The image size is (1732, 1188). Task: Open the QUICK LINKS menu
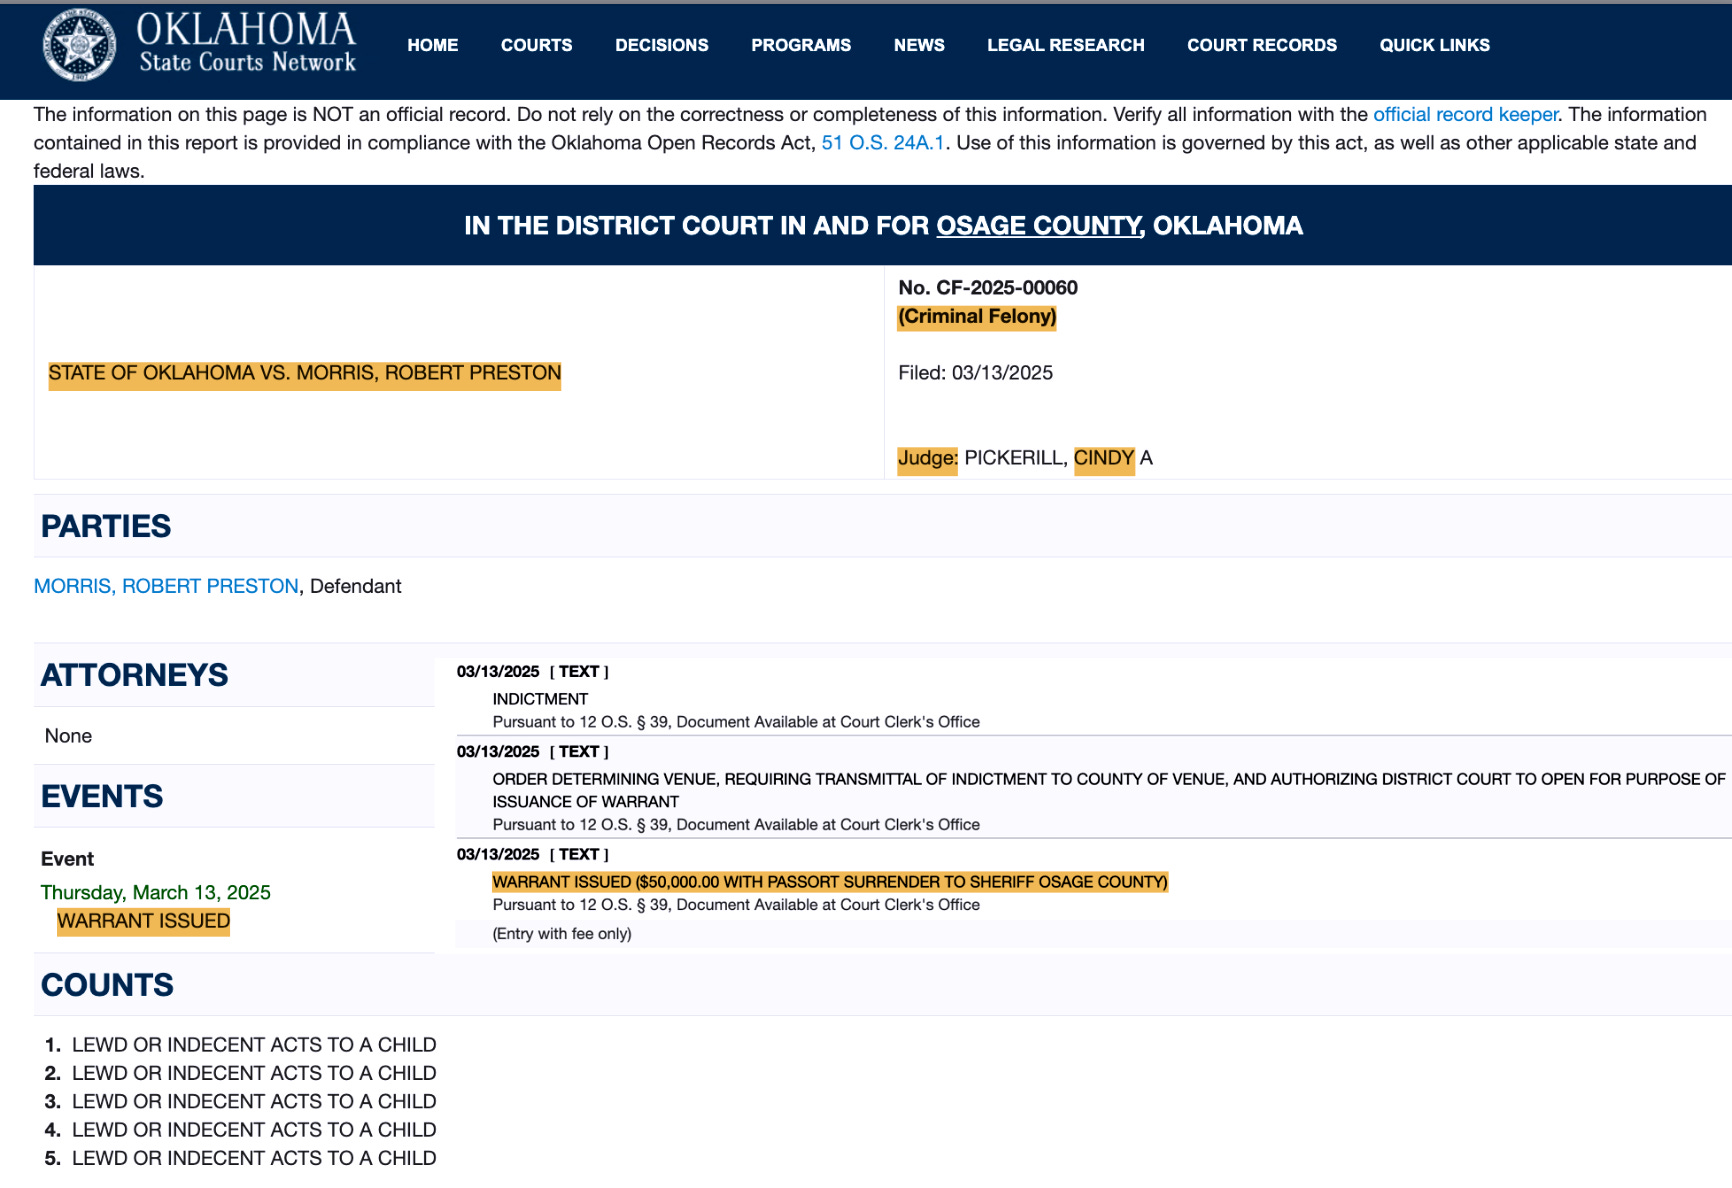click(x=1434, y=45)
